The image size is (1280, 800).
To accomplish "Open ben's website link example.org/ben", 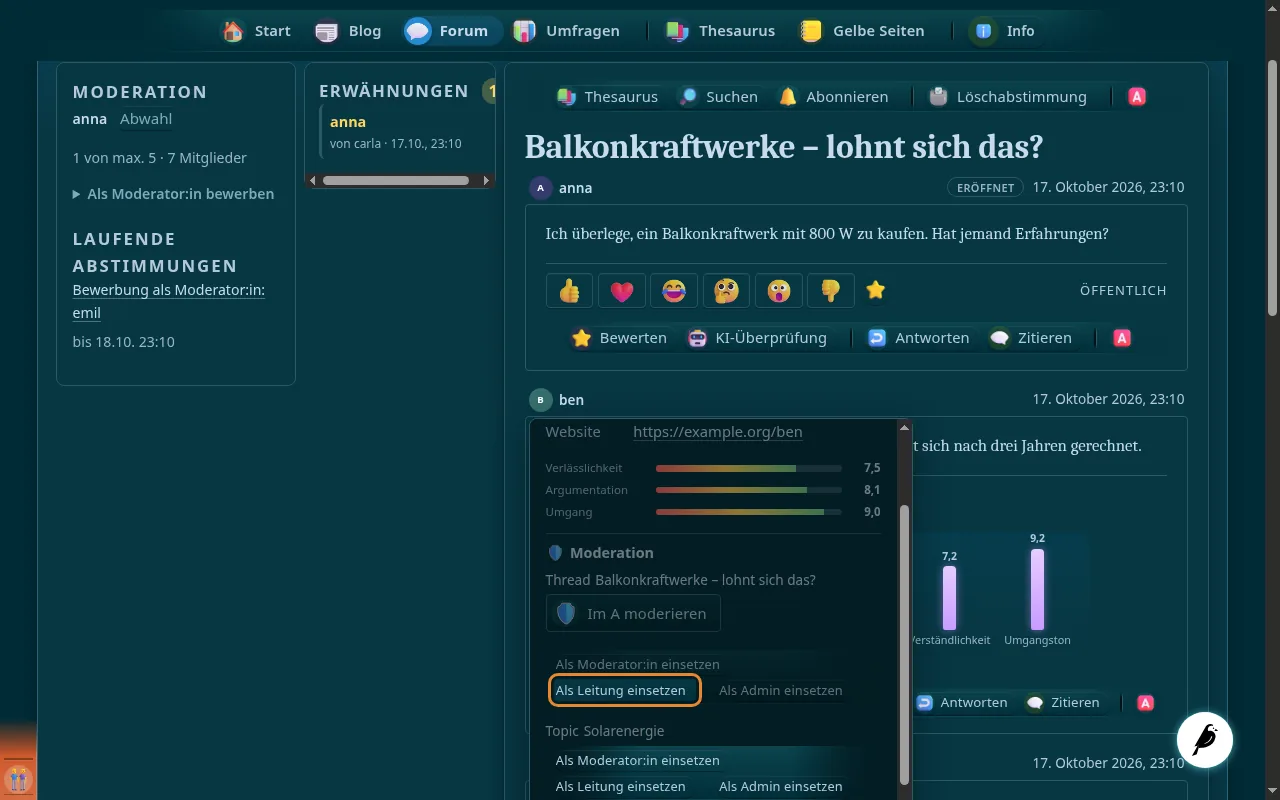I will coord(718,432).
